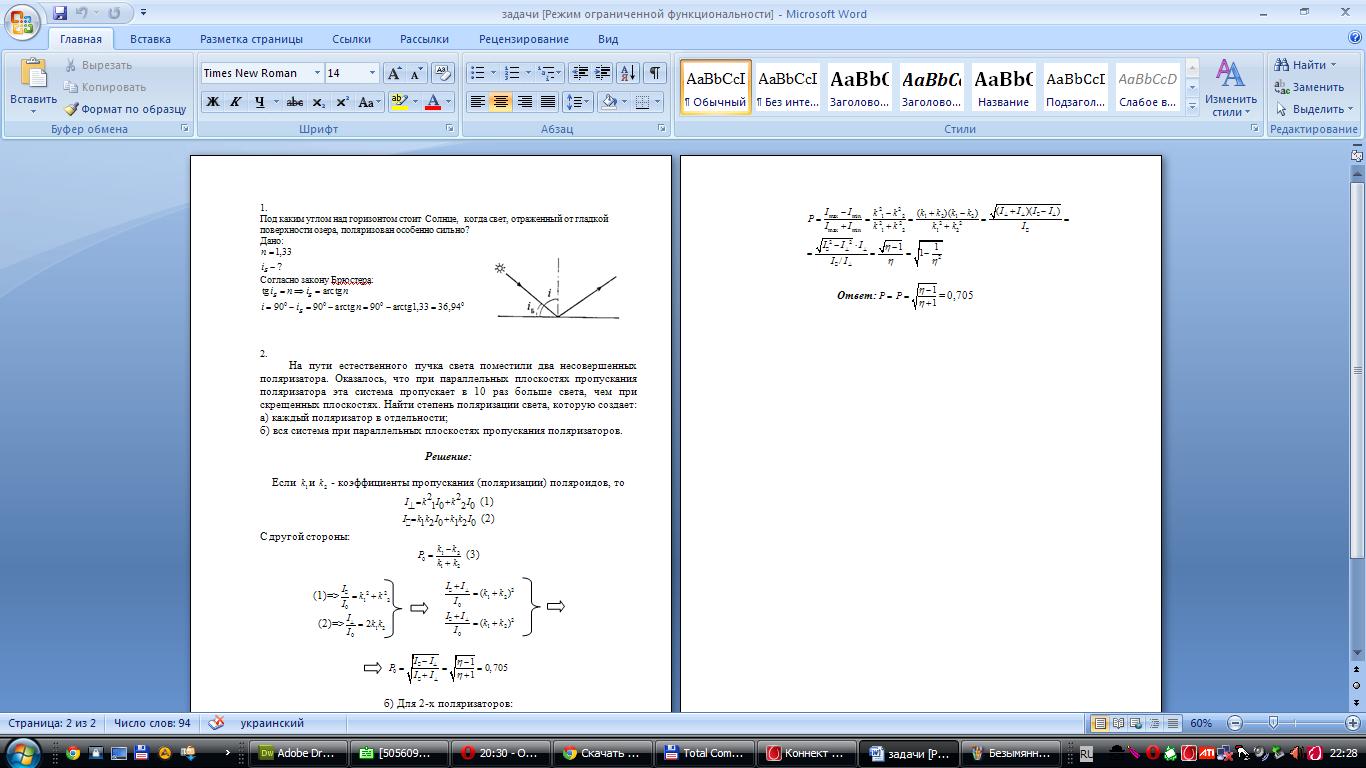Toggle italic (К) formatting

pyautogui.click(x=236, y=102)
